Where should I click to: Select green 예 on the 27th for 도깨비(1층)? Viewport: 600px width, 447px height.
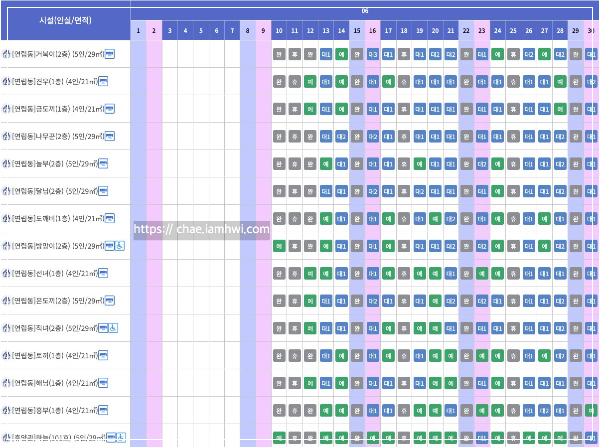tap(544, 219)
